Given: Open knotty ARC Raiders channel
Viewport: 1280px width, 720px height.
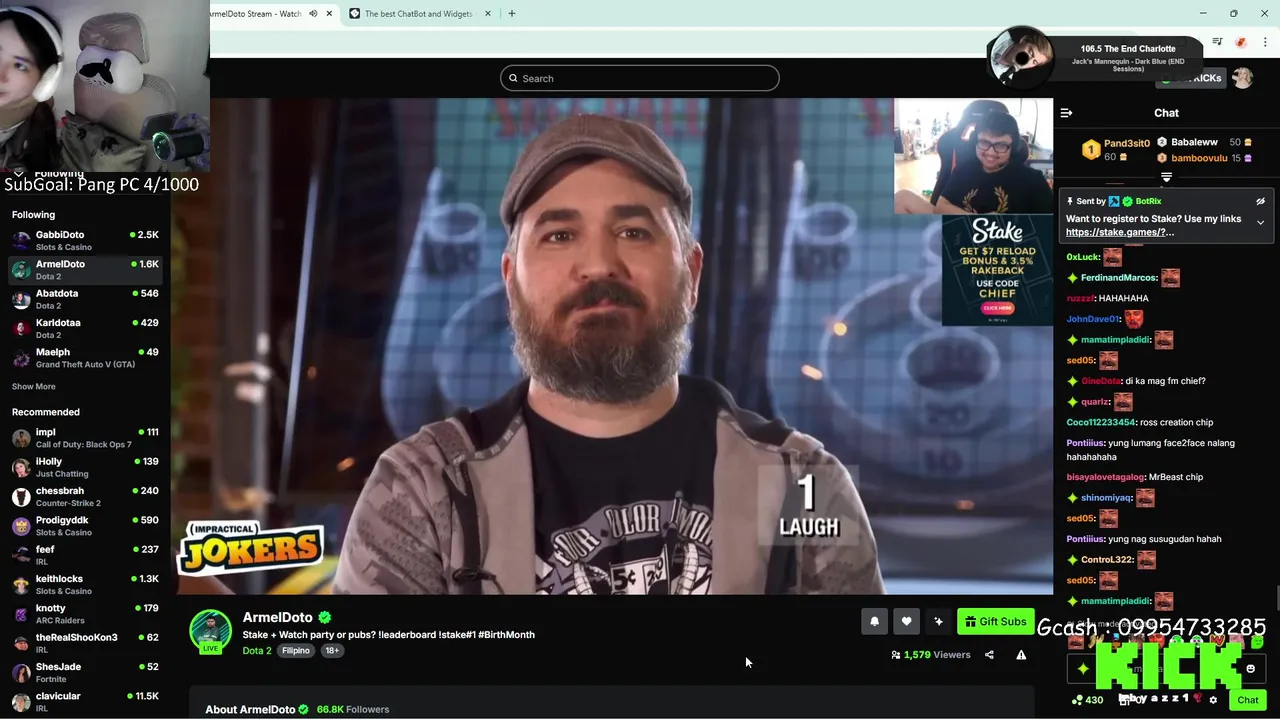Looking at the screenshot, I should point(85,614).
